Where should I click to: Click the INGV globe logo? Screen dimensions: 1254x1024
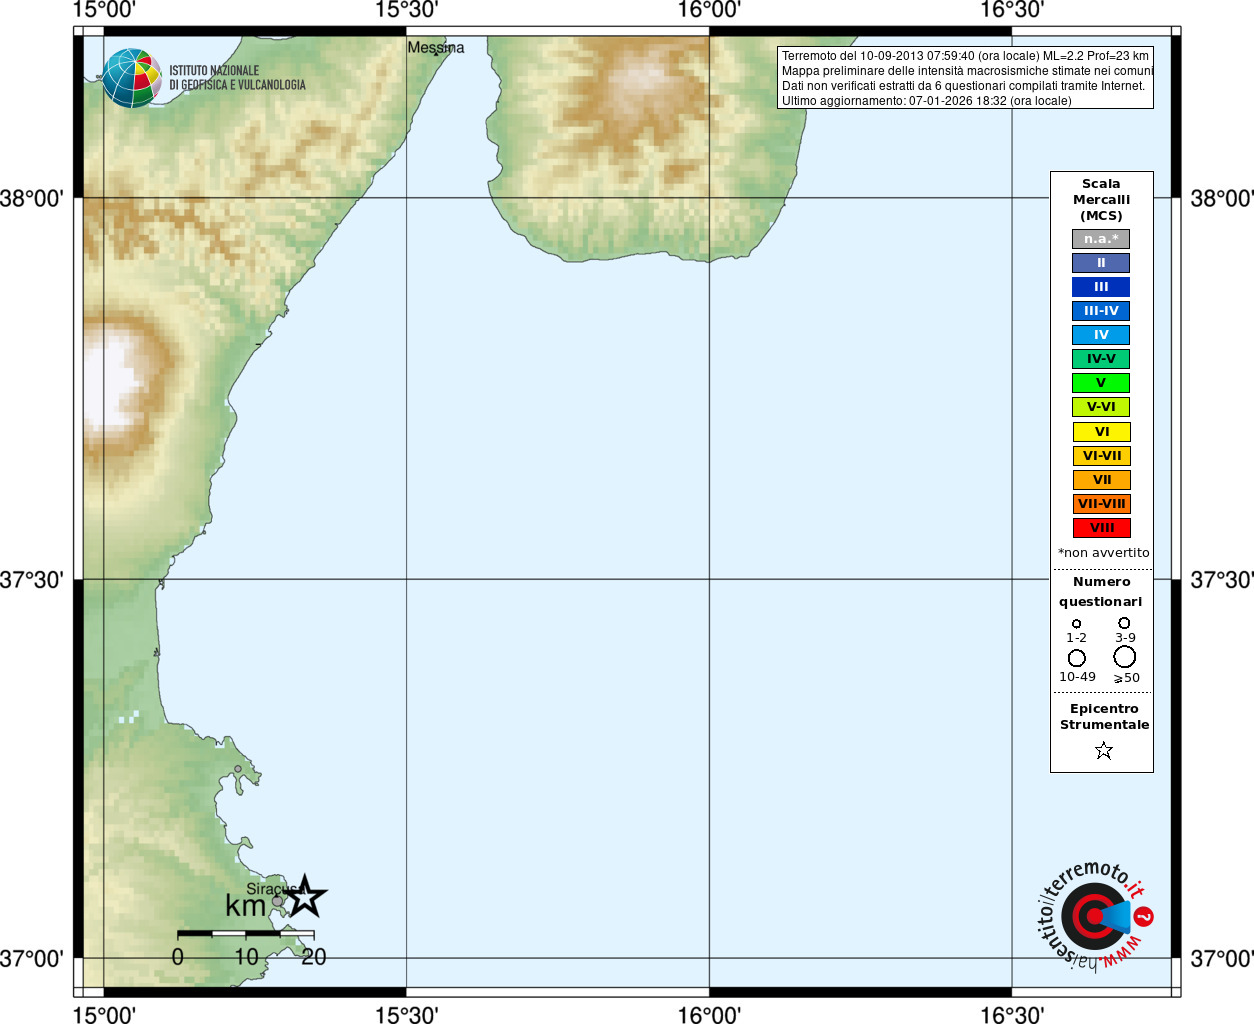[131, 78]
